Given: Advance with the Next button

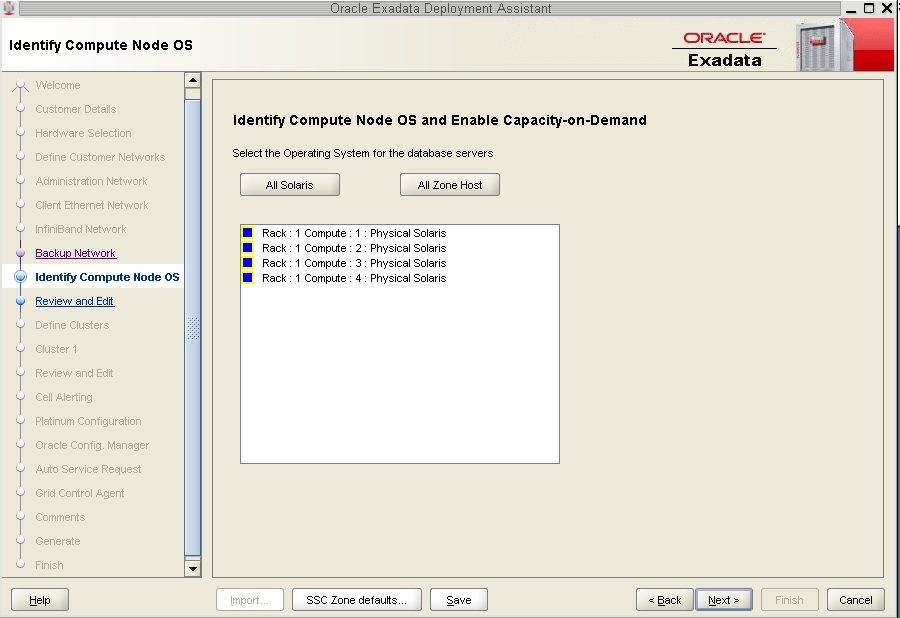Looking at the screenshot, I should click(x=723, y=599).
